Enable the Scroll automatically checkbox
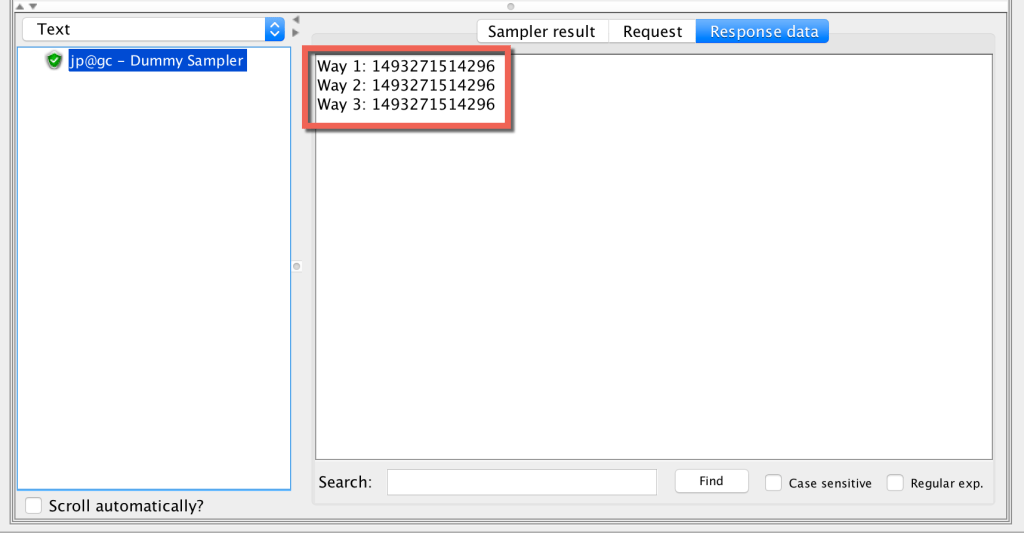1024x534 pixels. coord(34,506)
